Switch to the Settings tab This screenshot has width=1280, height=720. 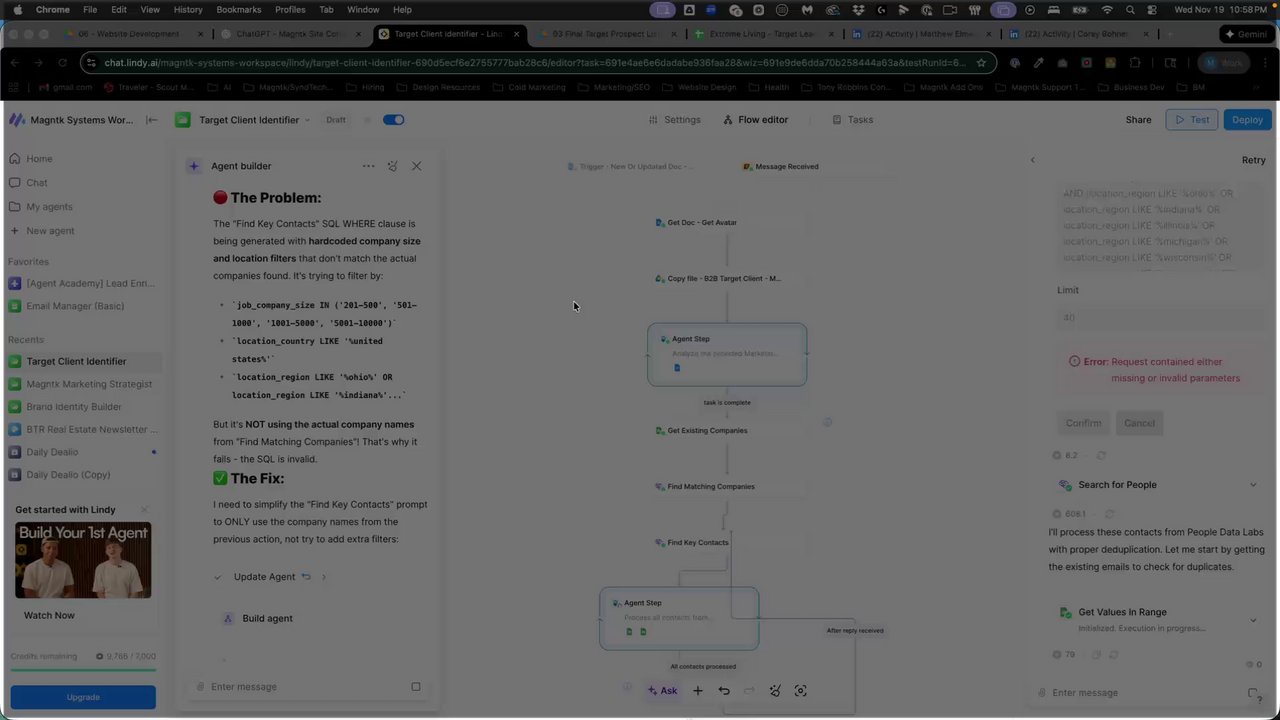coord(675,120)
